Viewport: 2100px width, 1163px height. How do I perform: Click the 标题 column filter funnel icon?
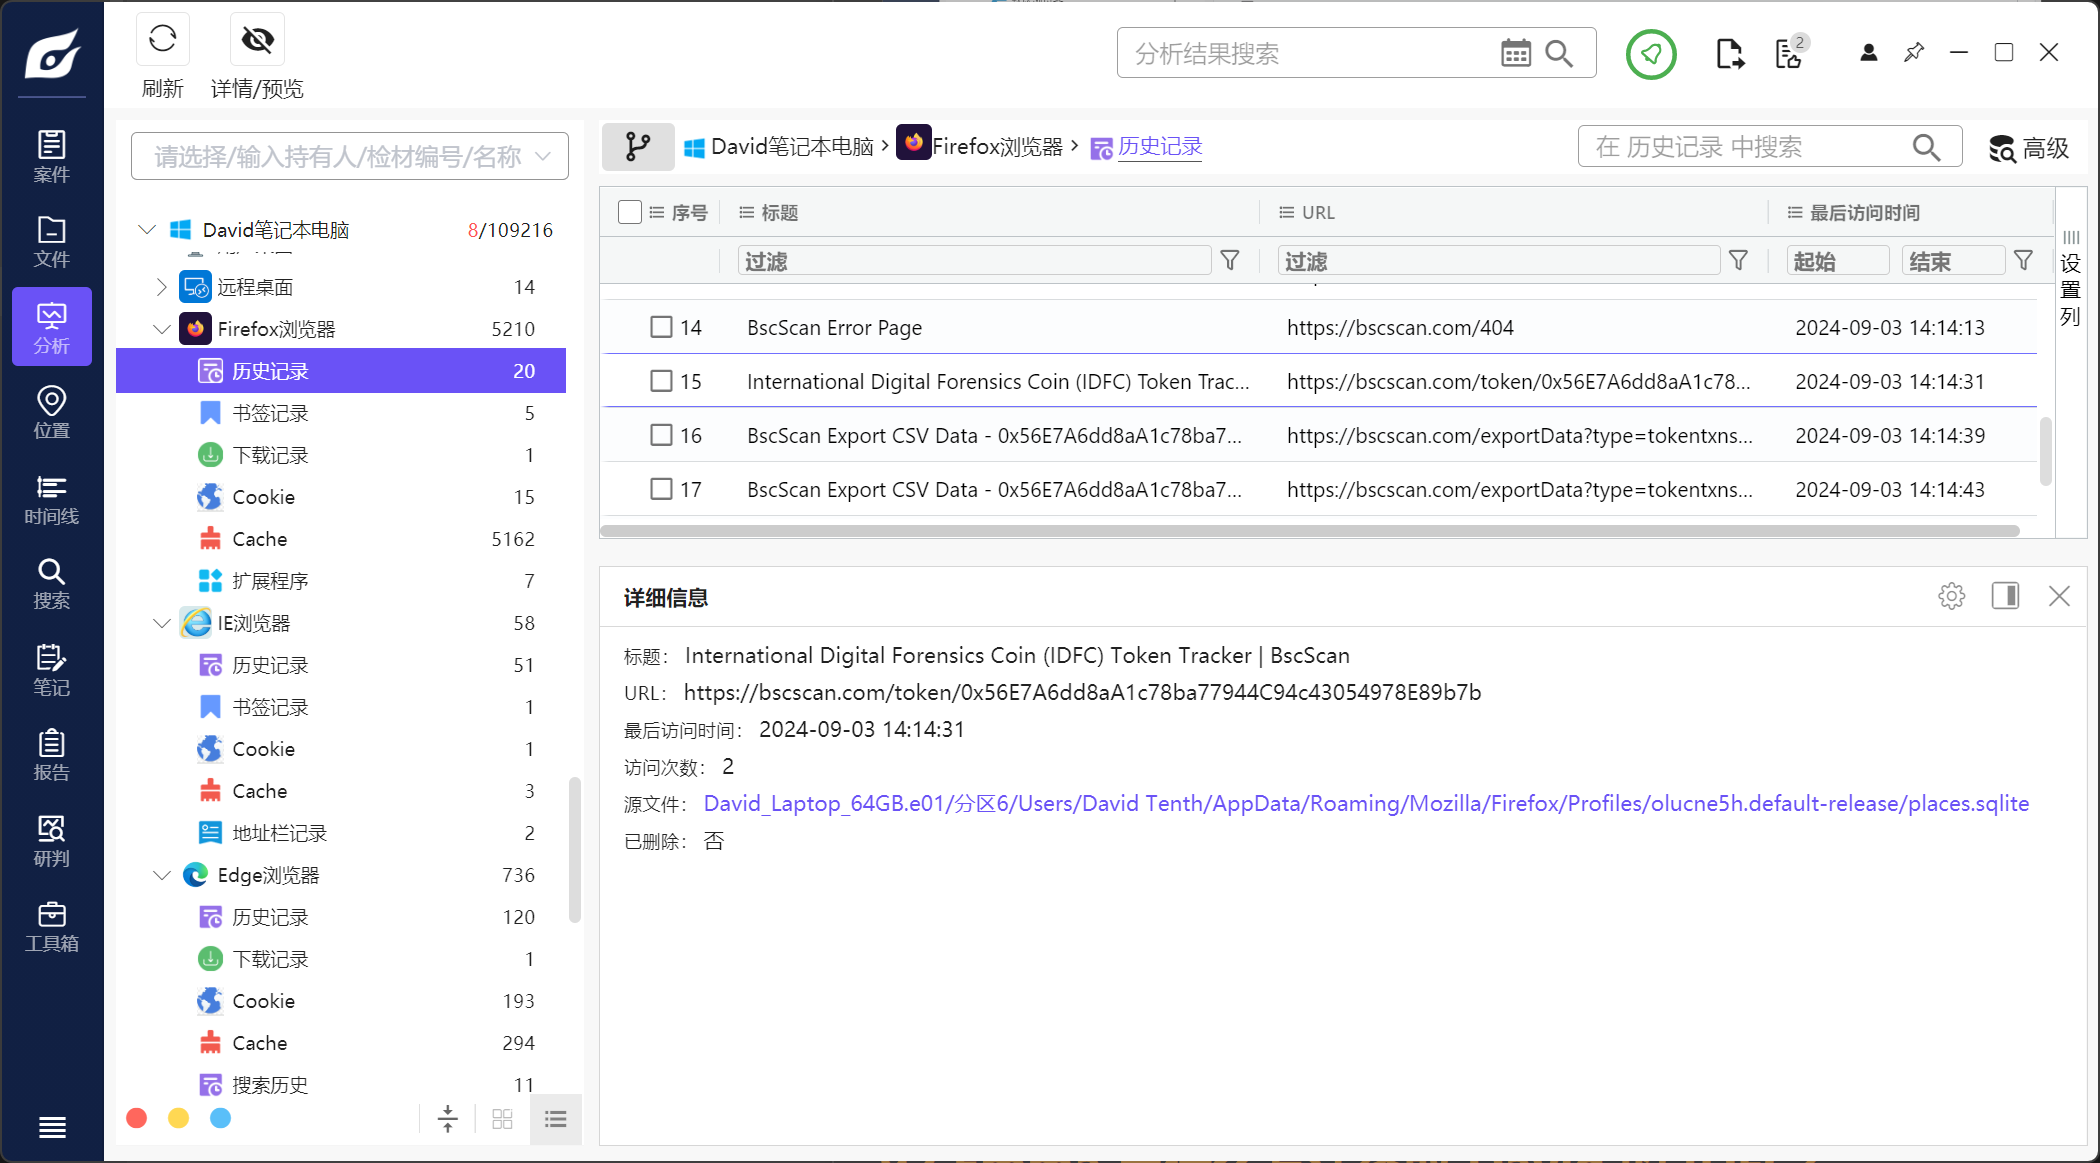click(x=1230, y=261)
